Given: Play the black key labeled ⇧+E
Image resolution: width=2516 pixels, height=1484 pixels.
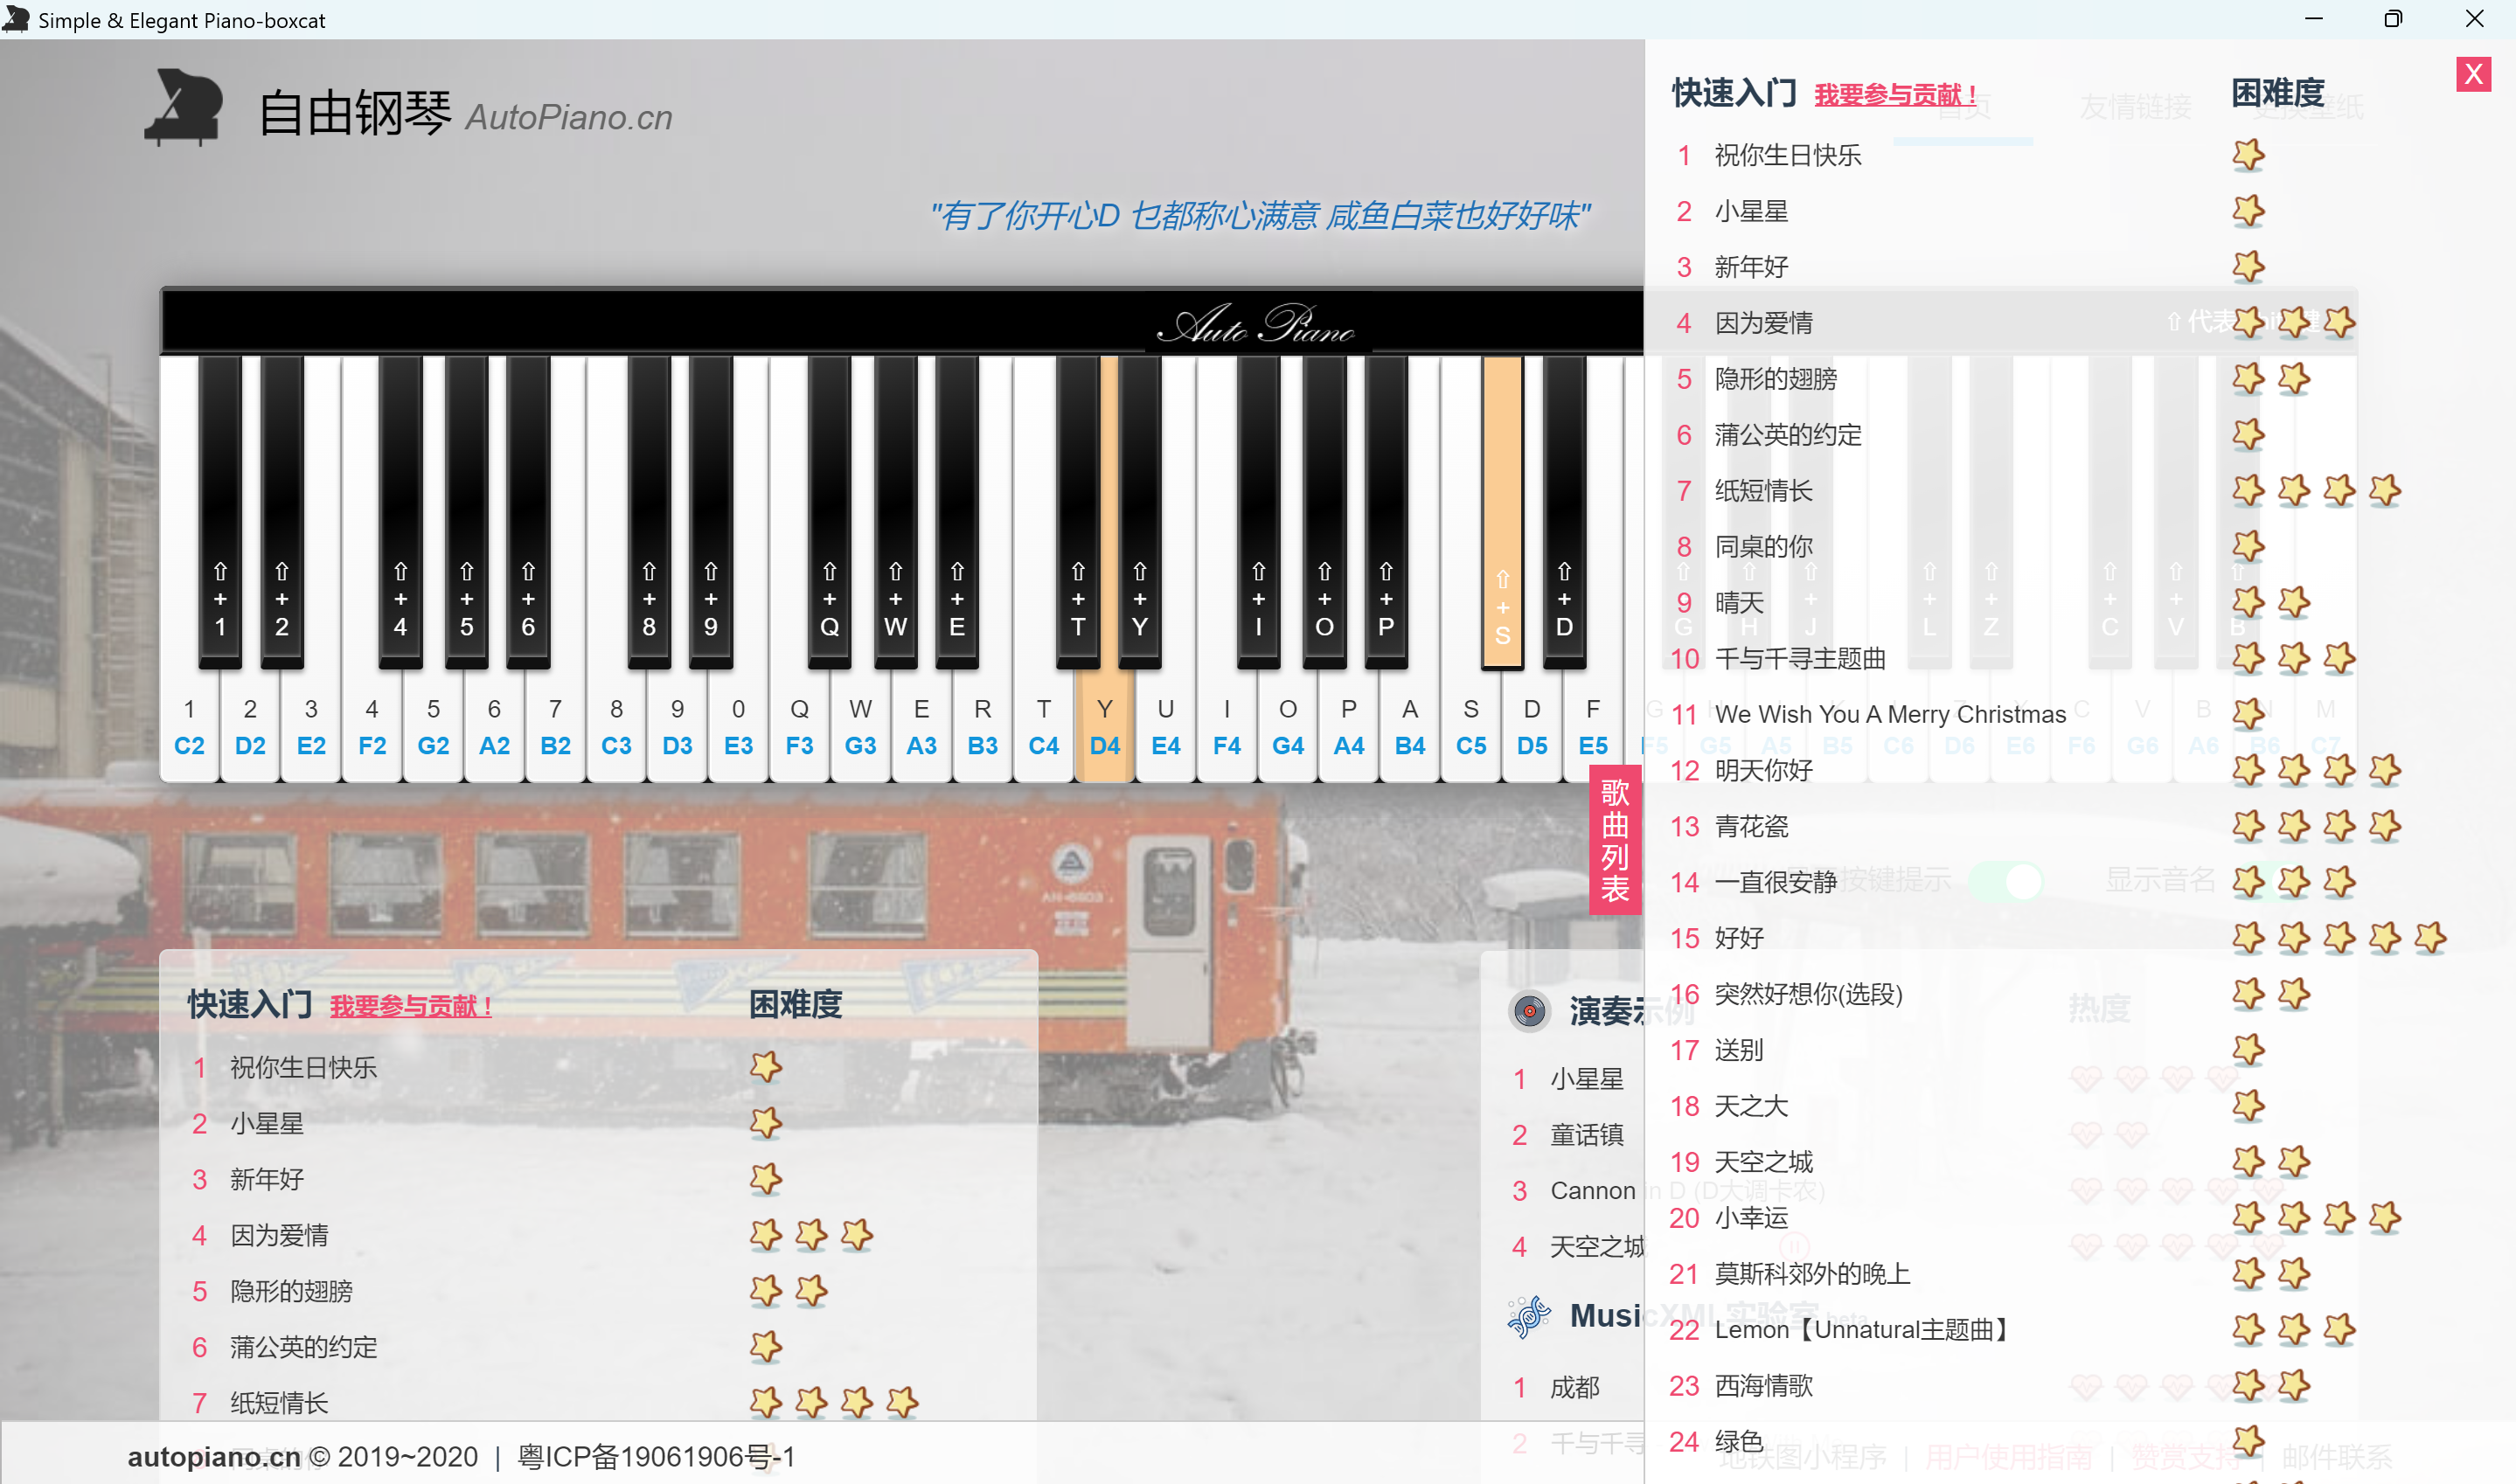Looking at the screenshot, I should tap(957, 511).
